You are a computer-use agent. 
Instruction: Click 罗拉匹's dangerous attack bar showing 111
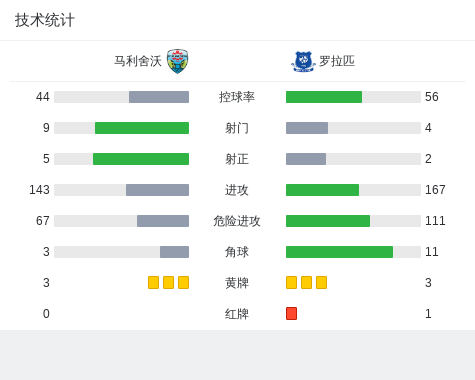[328, 221]
